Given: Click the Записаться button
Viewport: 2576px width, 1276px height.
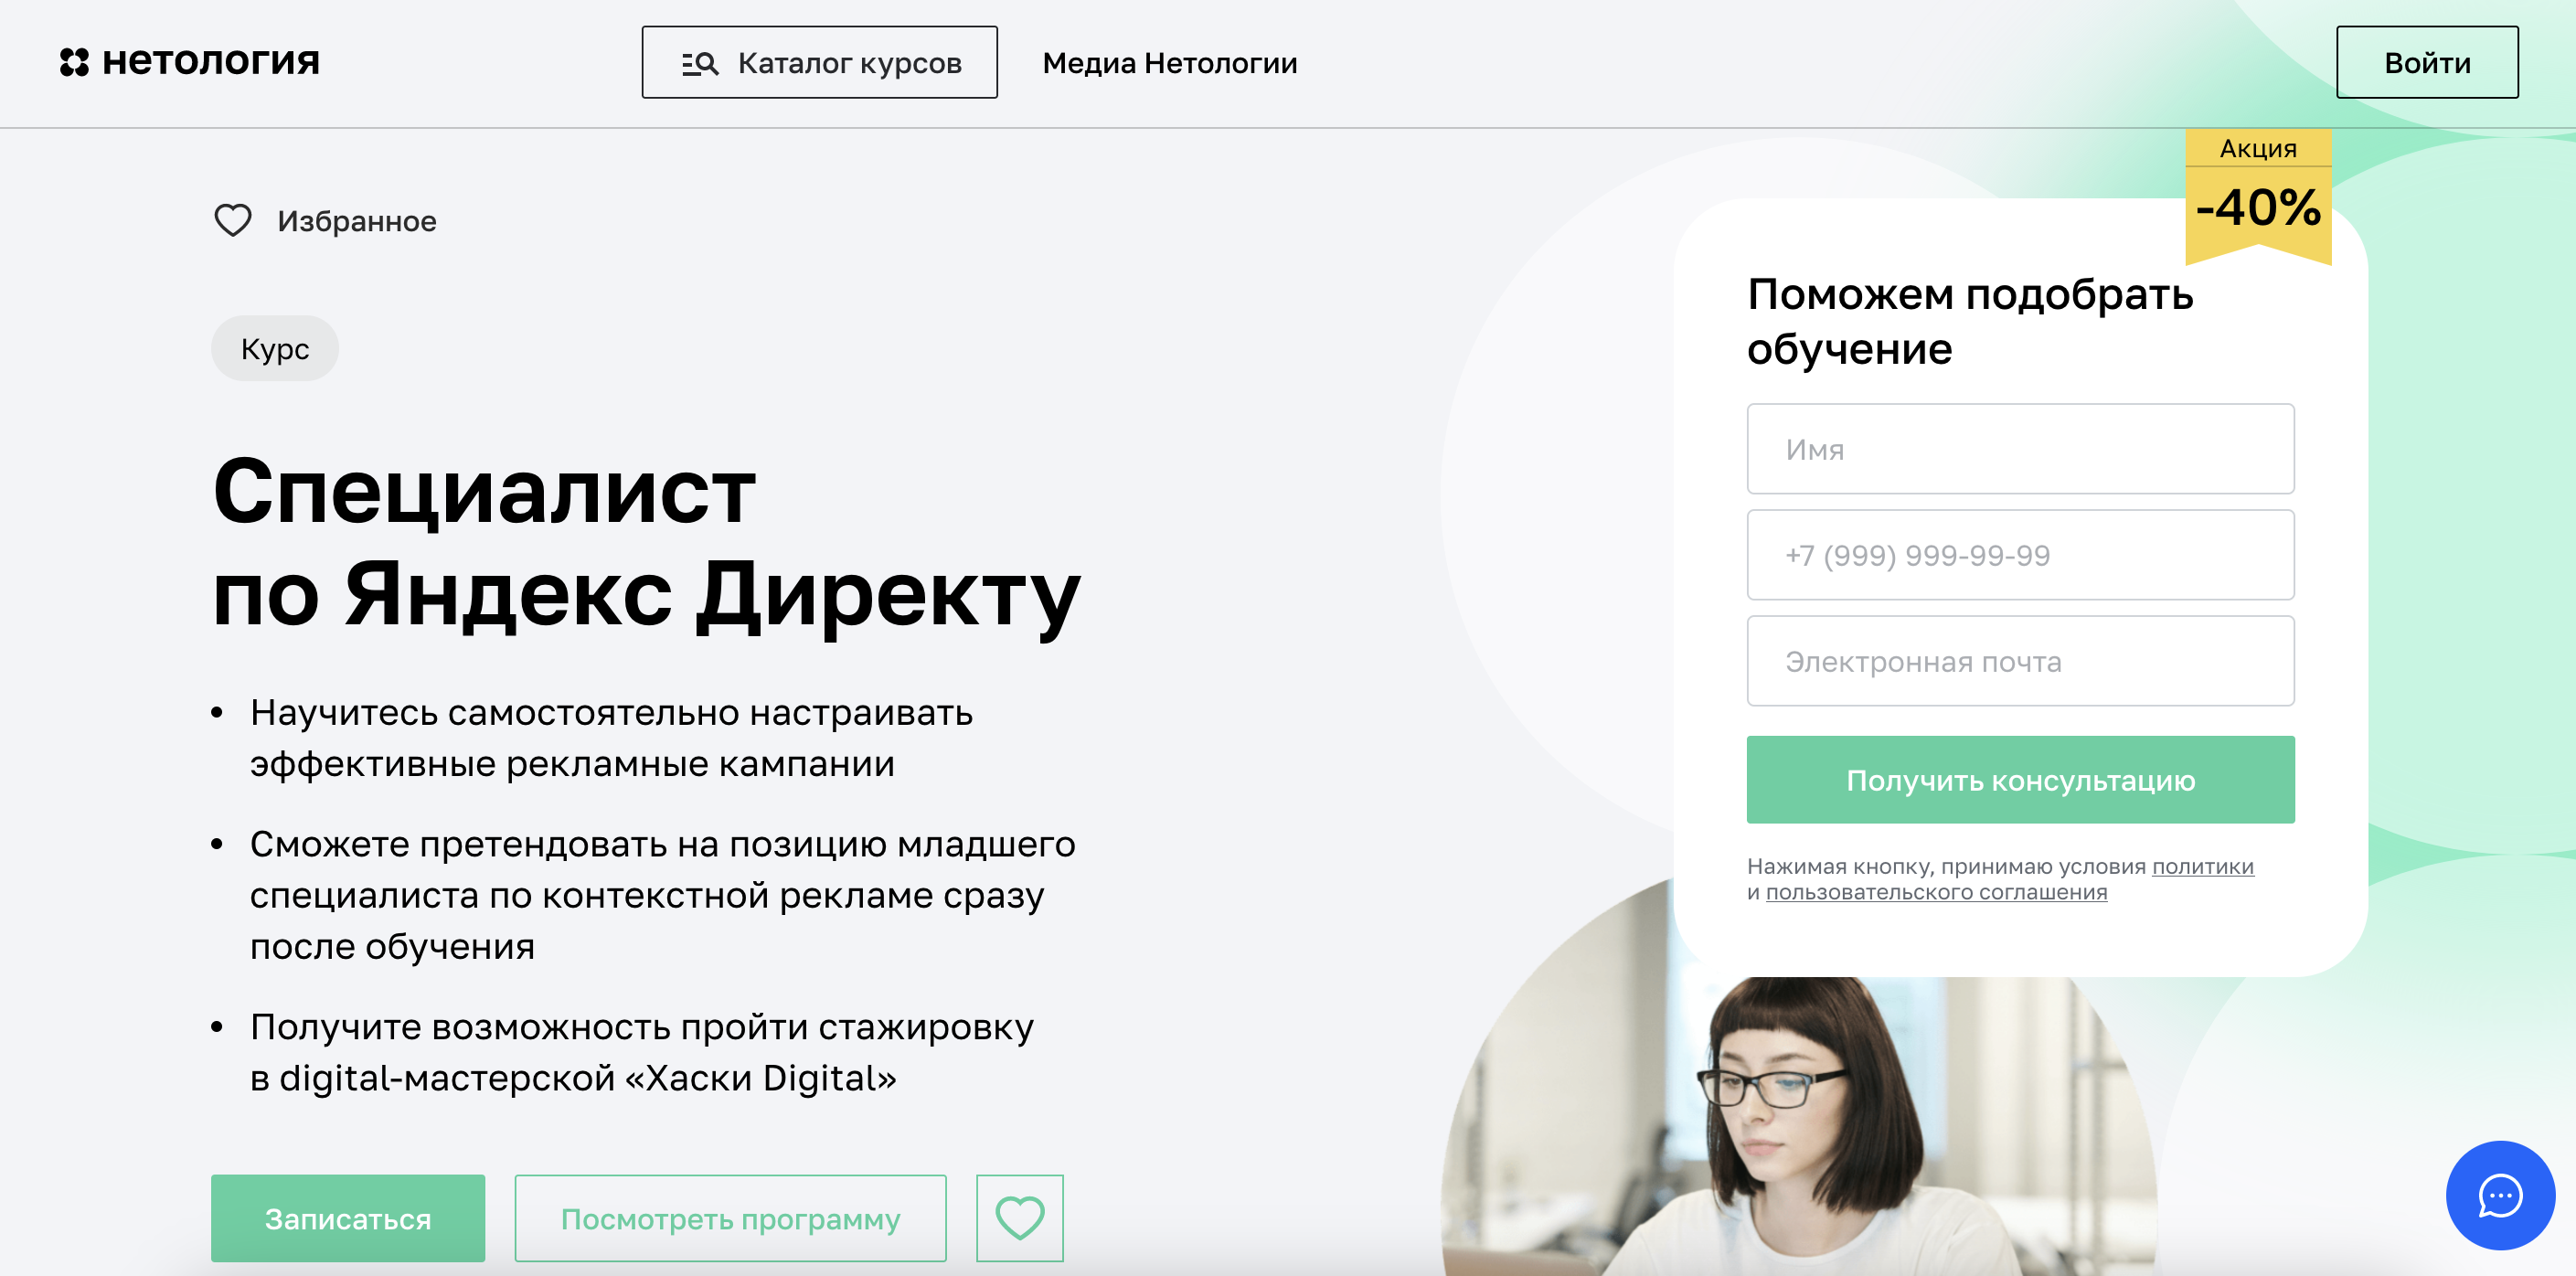Looking at the screenshot, I should [x=348, y=1218].
